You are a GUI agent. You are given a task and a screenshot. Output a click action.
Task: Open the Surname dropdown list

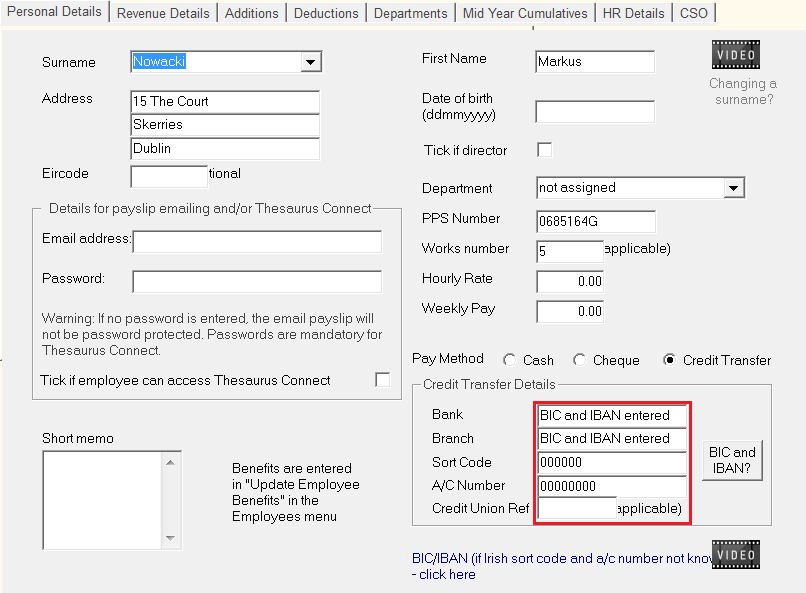coord(310,62)
